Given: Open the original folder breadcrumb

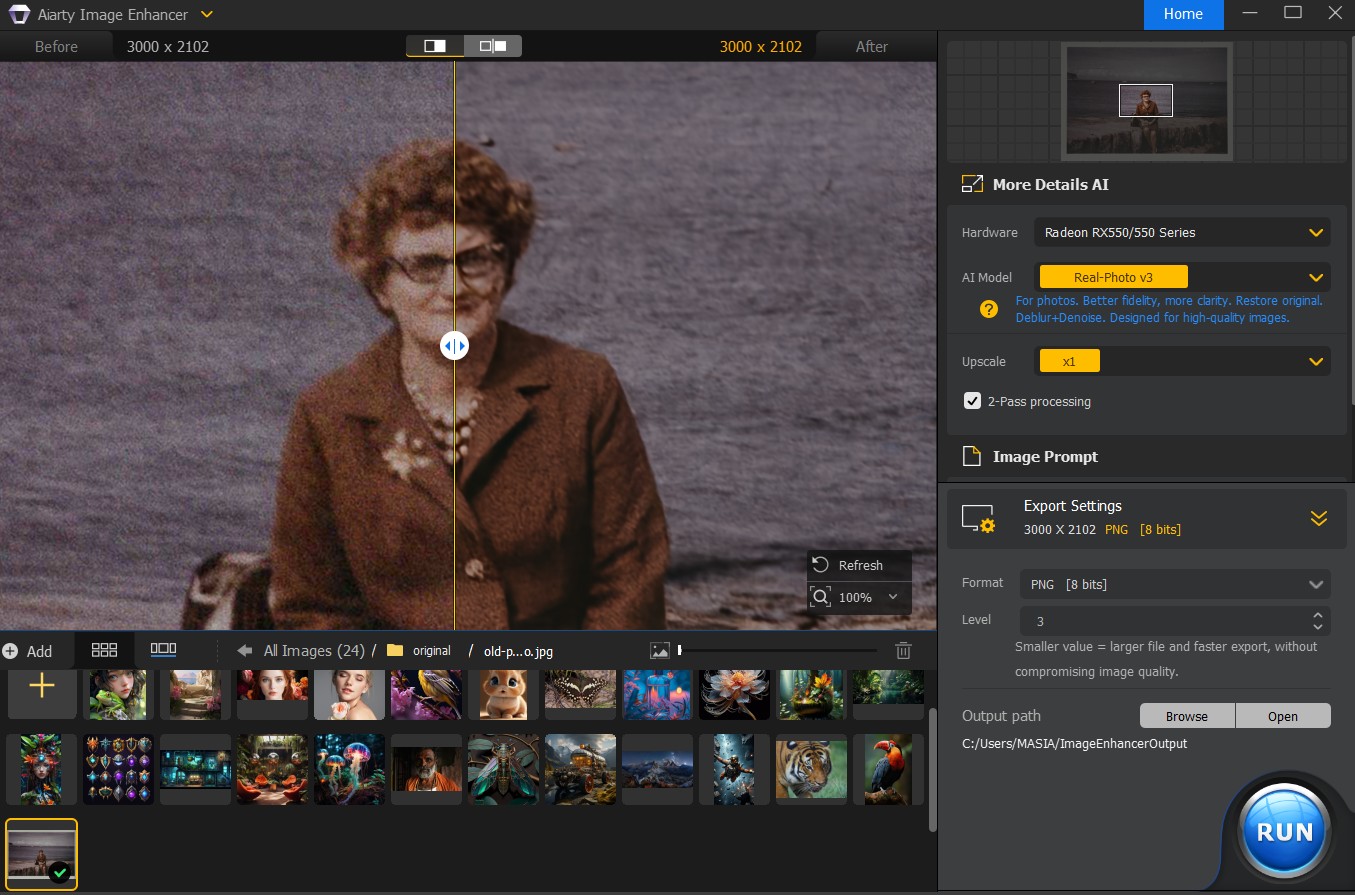Looking at the screenshot, I should 419,651.
